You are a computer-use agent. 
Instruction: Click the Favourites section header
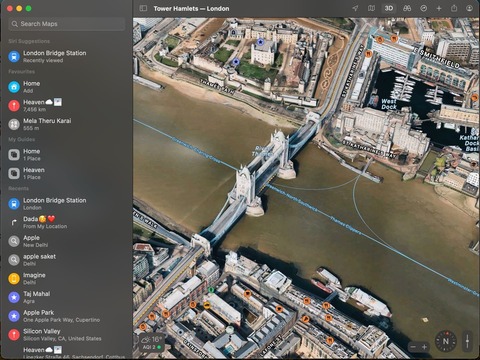[21, 72]
